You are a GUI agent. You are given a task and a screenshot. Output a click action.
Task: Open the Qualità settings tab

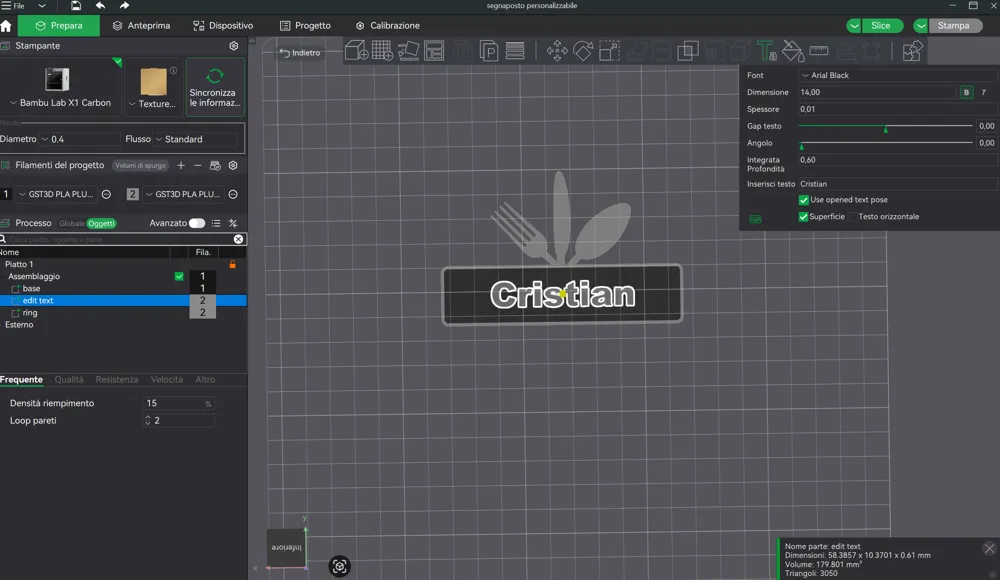click(69, 380)
